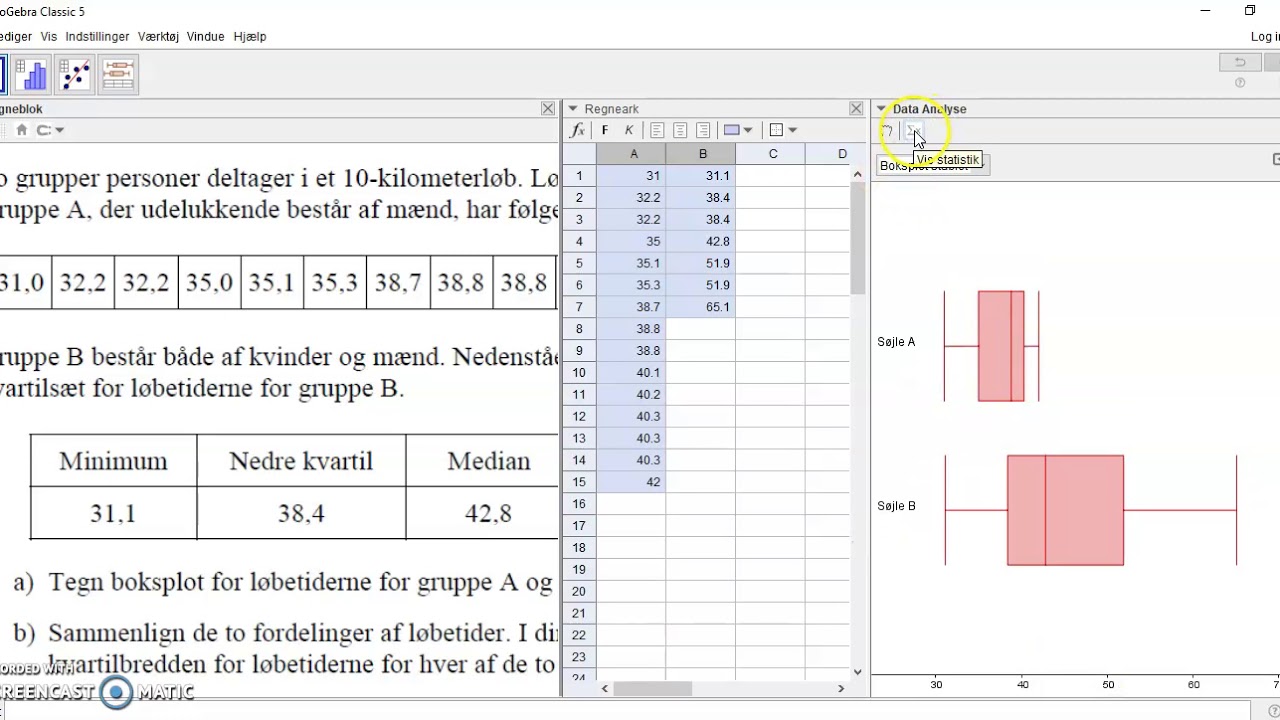Open the Vis menu

49,36
